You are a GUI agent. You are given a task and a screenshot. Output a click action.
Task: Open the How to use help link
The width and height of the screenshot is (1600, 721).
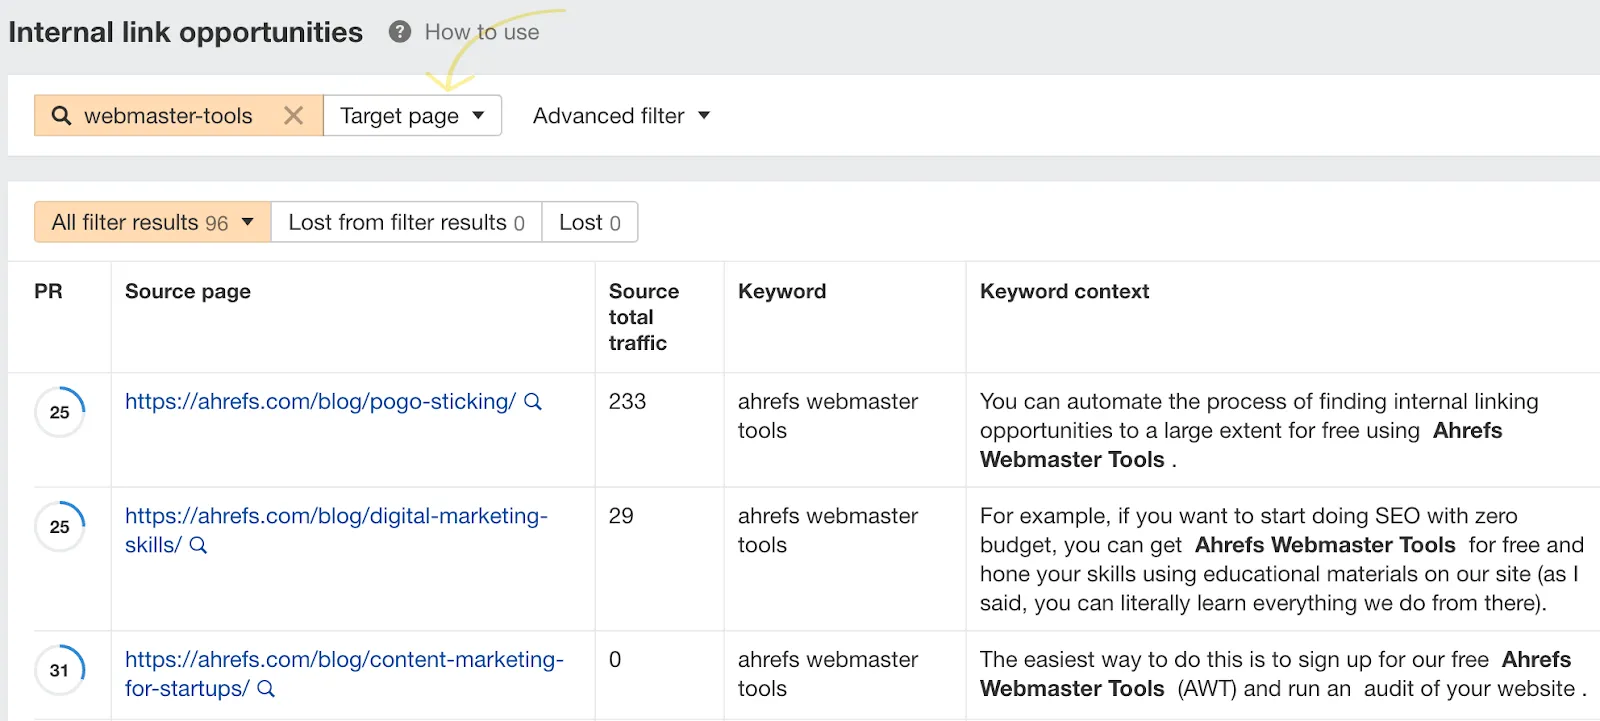tap(482, 32)
